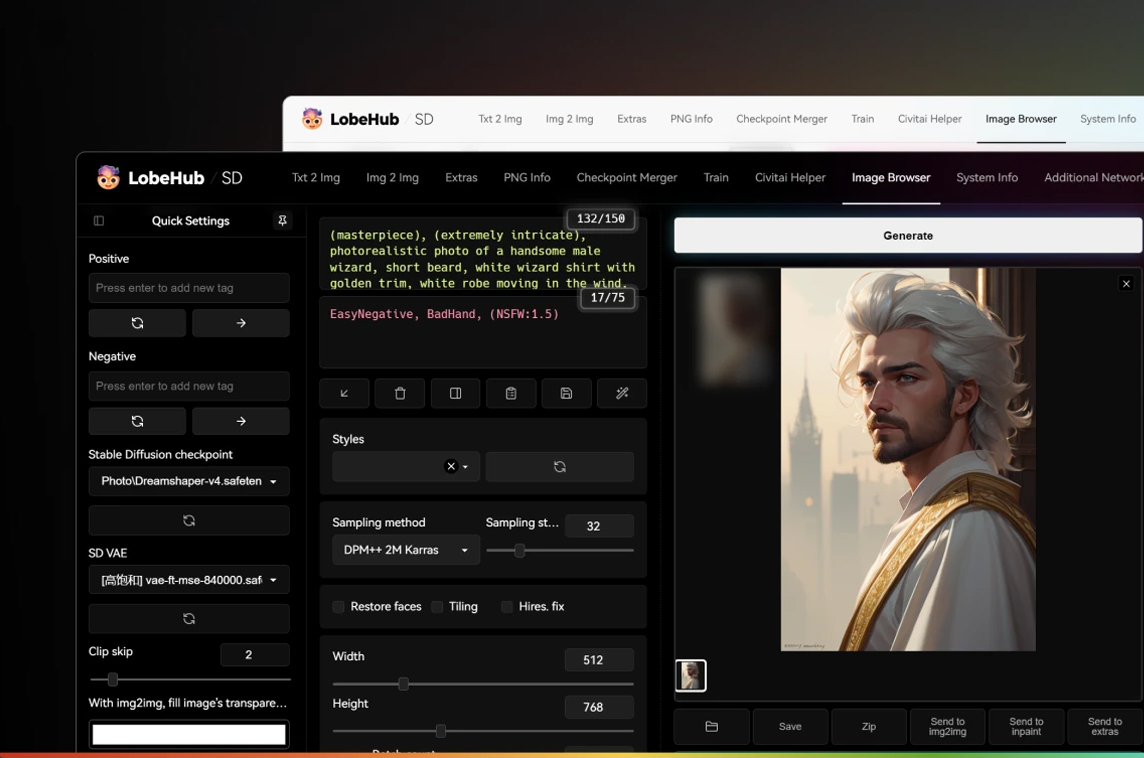Expand the Styles dropdown

465,467
